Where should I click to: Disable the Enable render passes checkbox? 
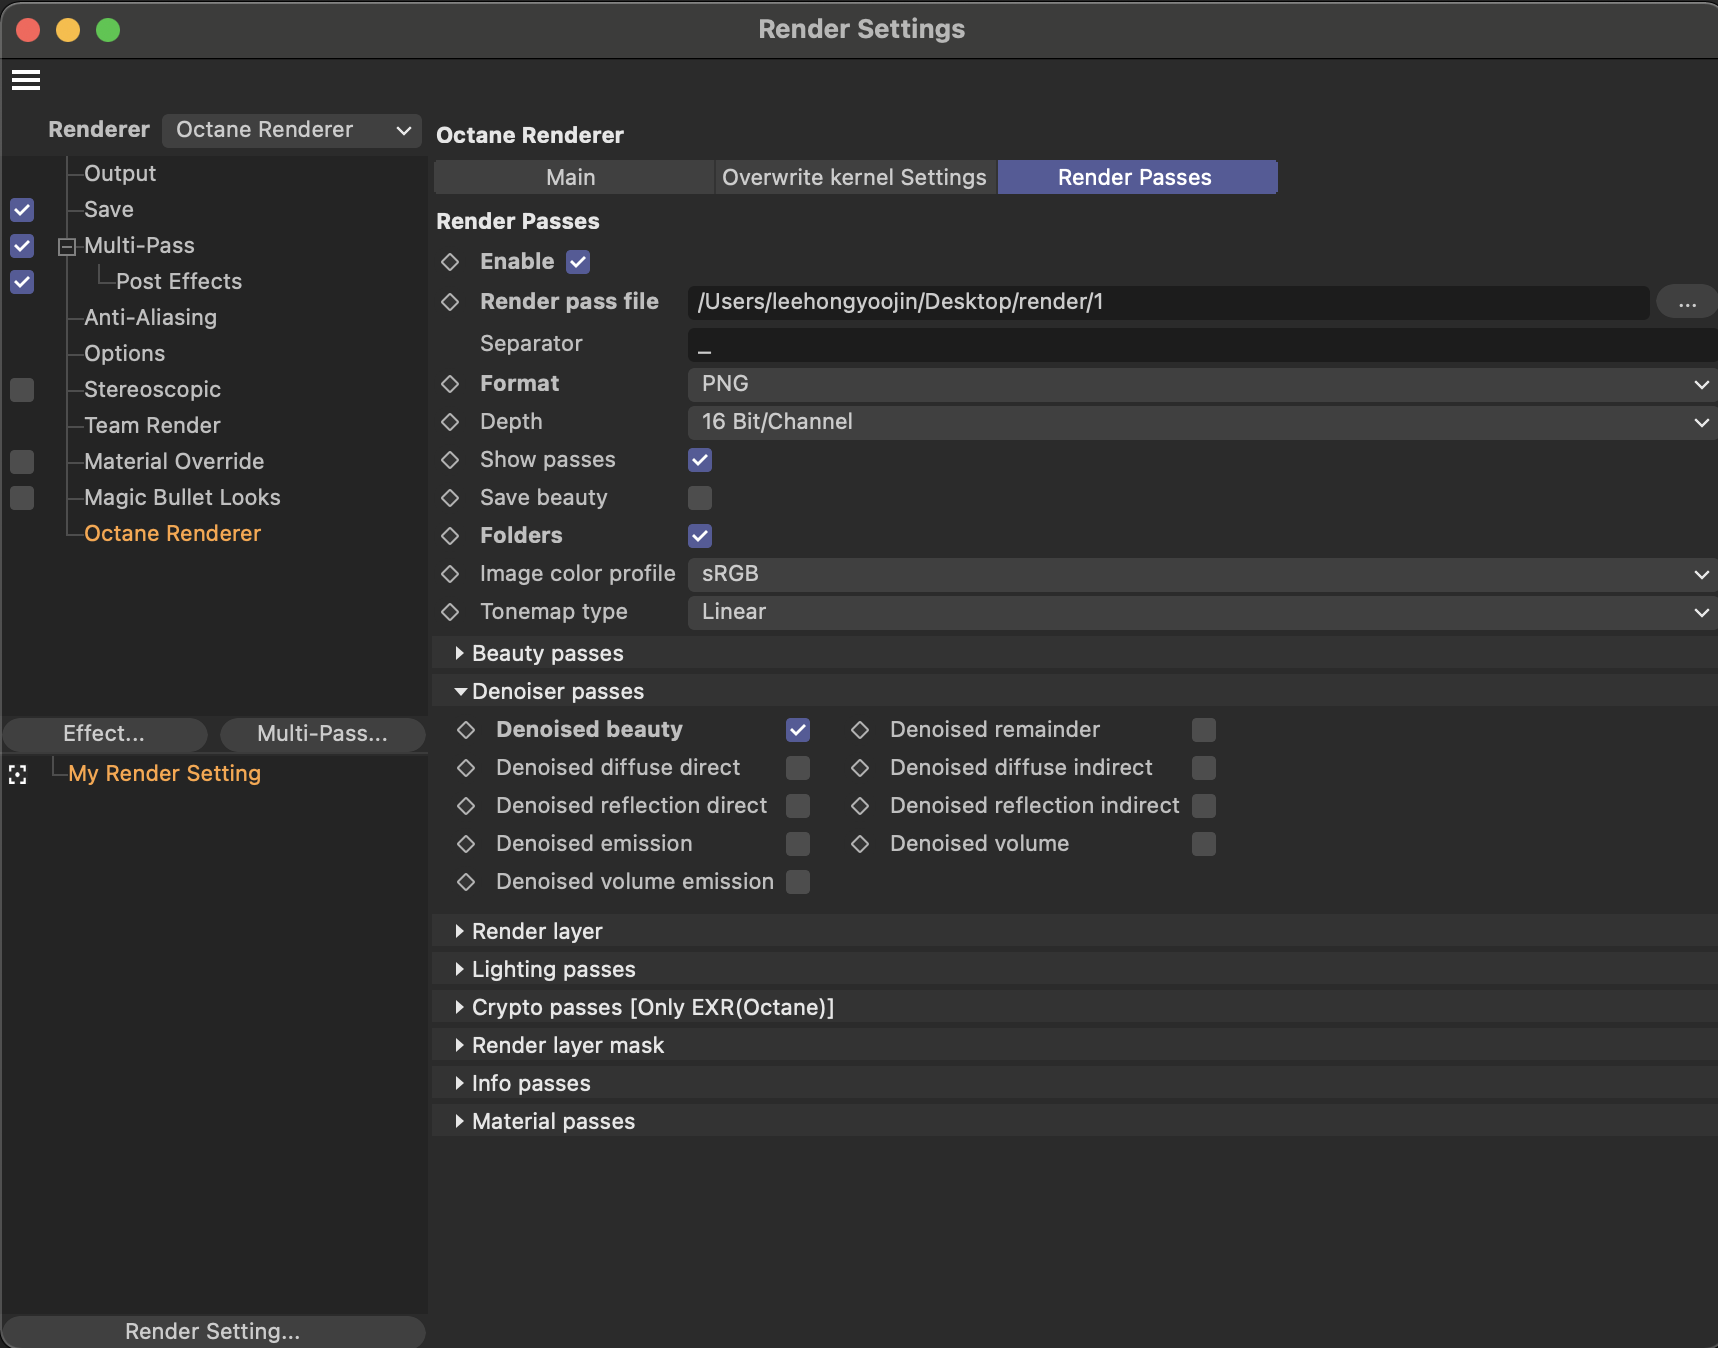(x=578, y=262)
